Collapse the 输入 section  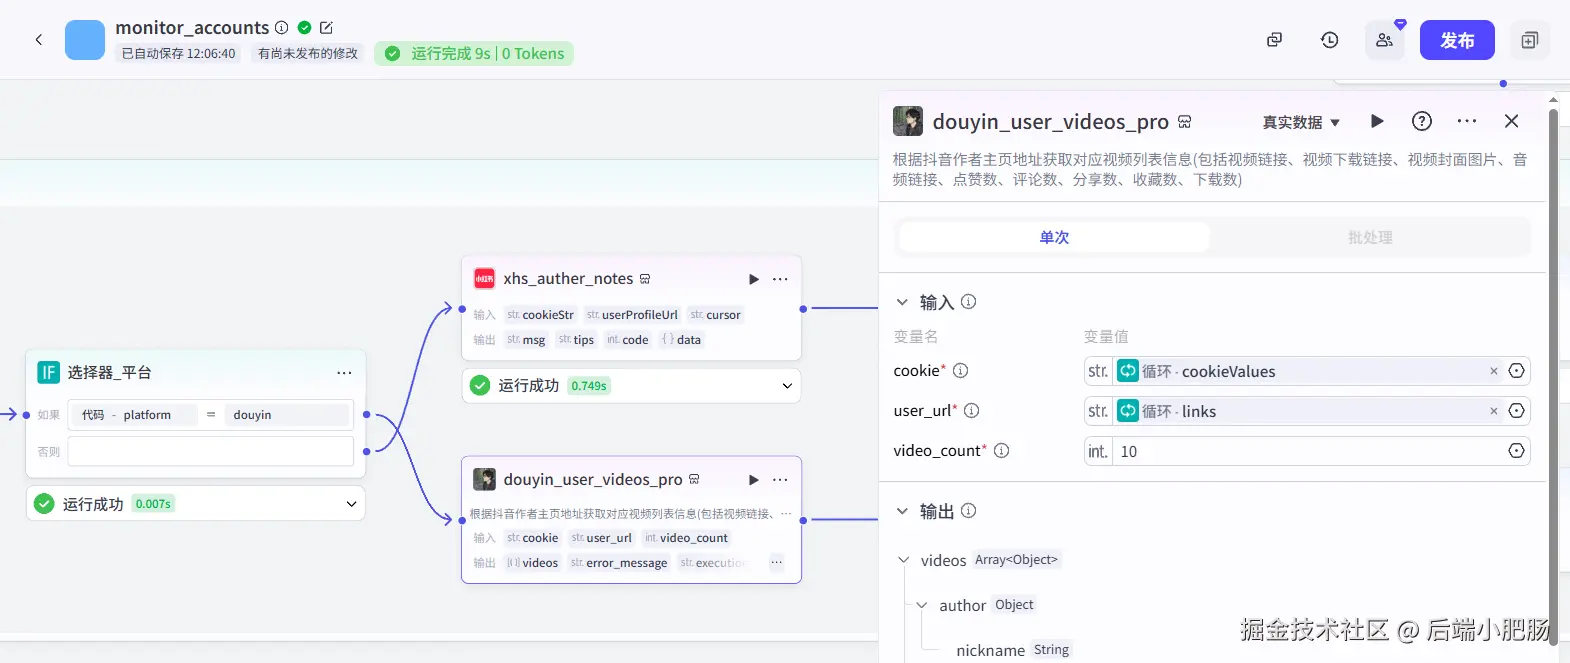(902, 302)
